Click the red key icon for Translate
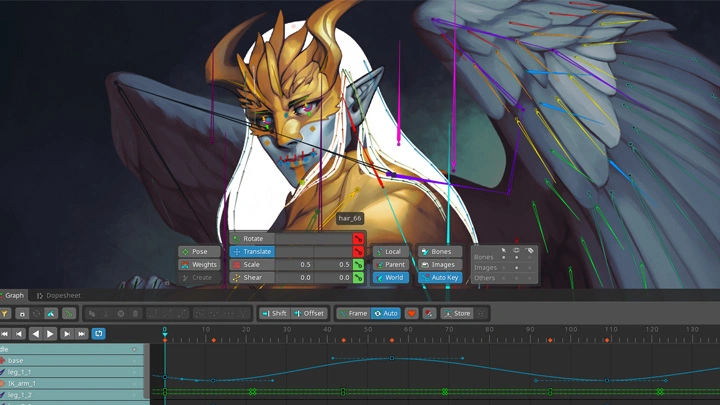Viewport: 720px width, 405px height. (x=358, y=252)
